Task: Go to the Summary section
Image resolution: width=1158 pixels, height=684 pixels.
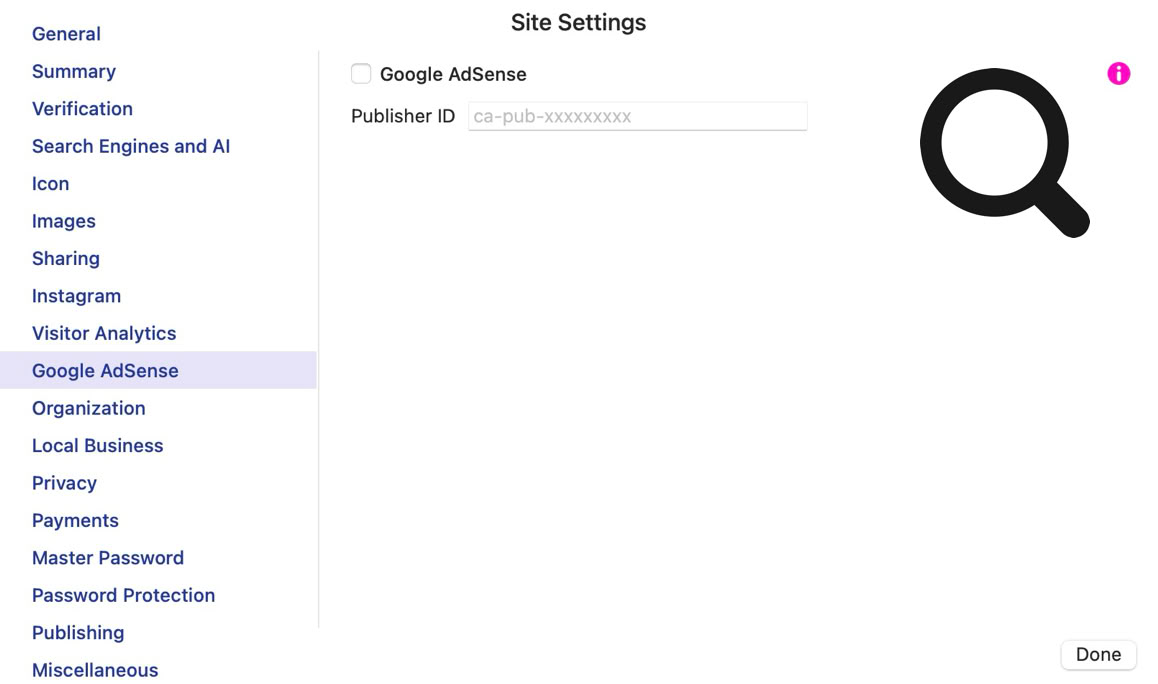Action: [74, 71]
